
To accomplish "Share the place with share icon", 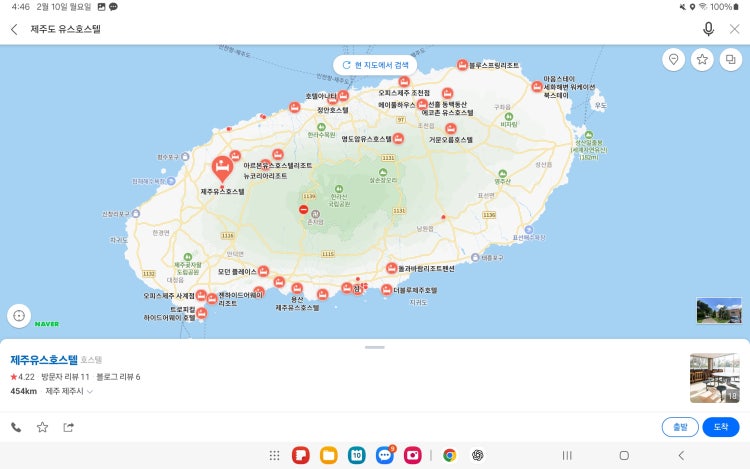I will tap(69, 427).
